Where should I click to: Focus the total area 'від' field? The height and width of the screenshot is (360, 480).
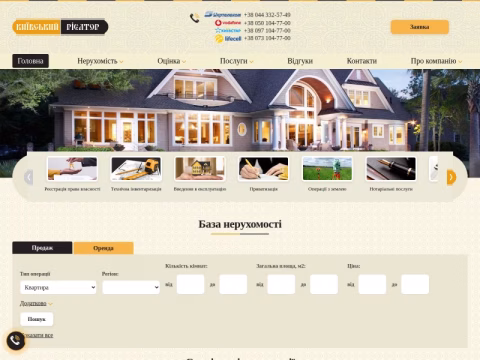[281, 284]
